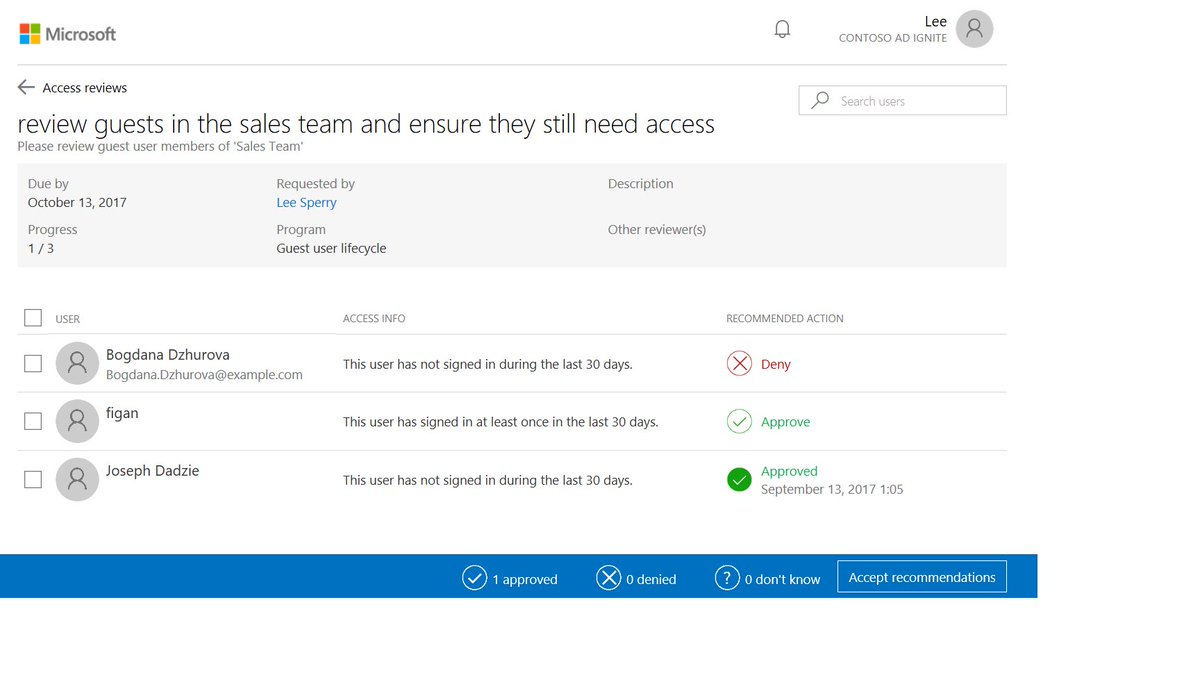Viewport: 1200px width, 675px height.
Task: Click the red Deny circle icon for Bogdana Dzhurova
Action: [x=739, y=363]
